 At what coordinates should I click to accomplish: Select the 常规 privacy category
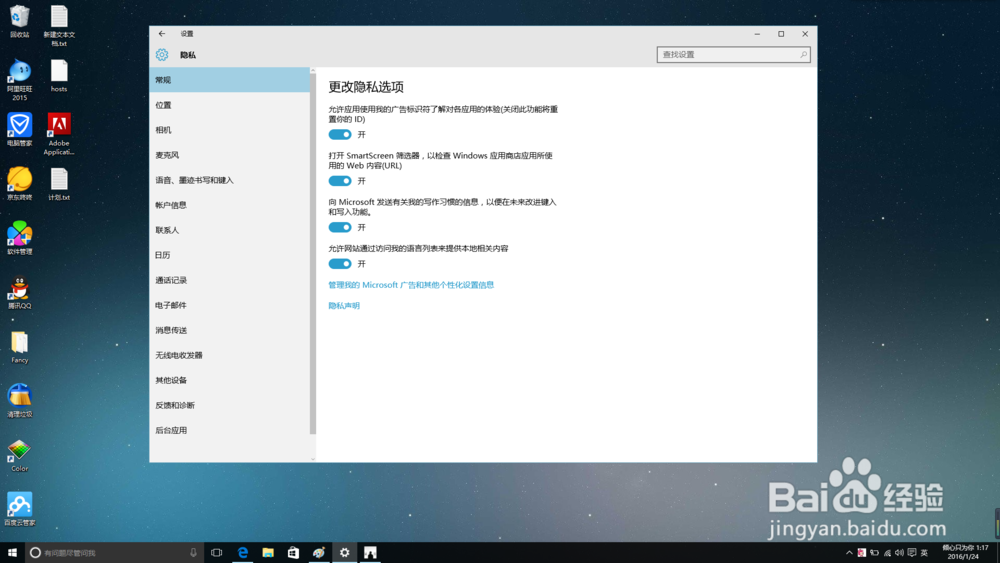click(230, 80)
